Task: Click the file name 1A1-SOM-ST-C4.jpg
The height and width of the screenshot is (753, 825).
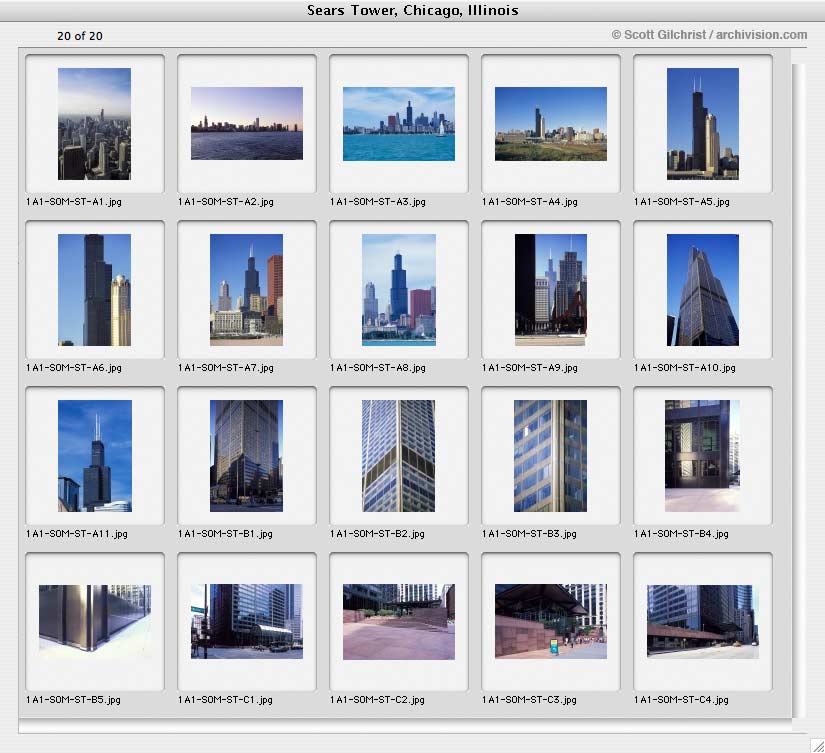Action: click(x=681, y=700)
